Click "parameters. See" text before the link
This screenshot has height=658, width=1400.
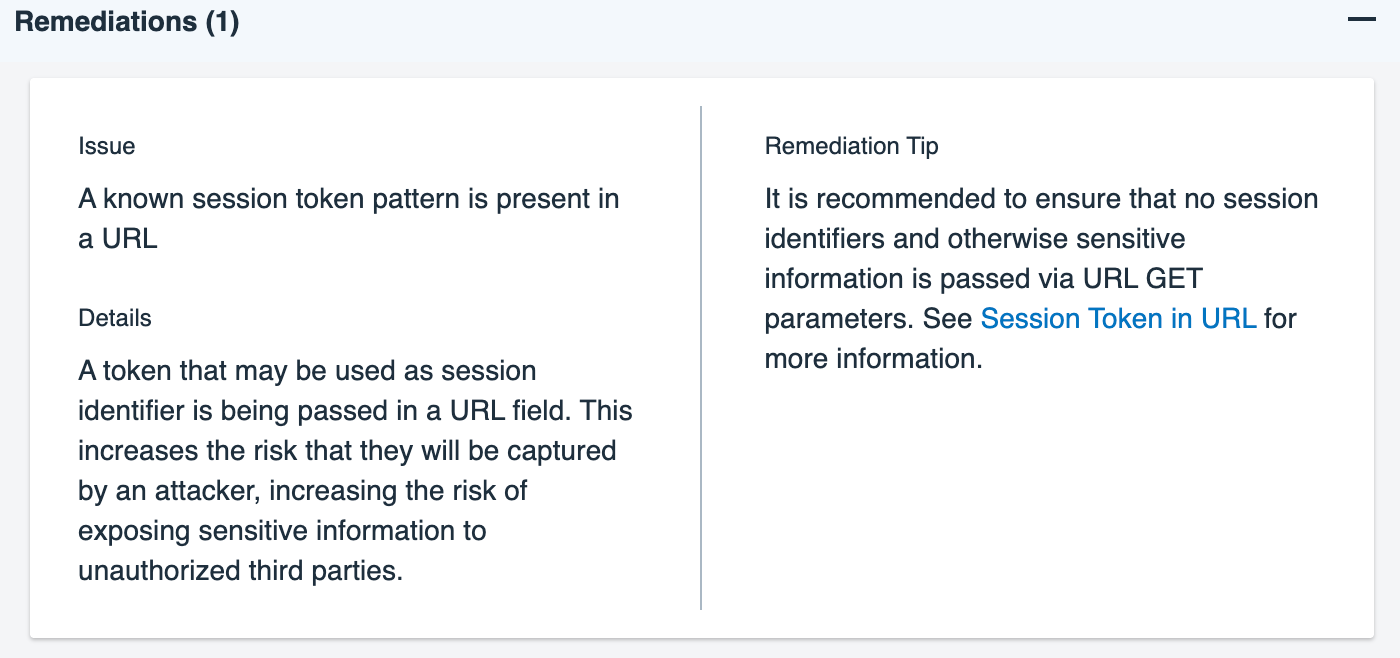point(868,319)
